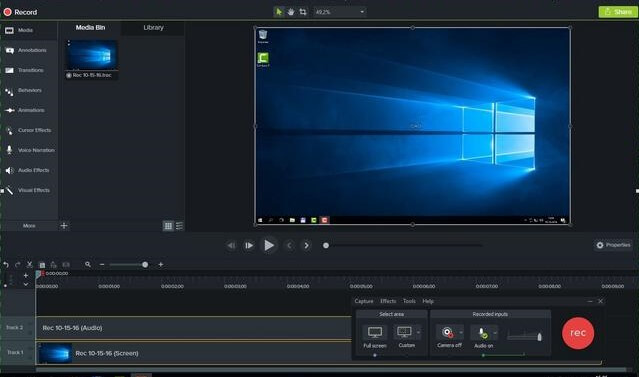Zoom out timeline with minus button
Screen dimensions: 639x377
[x=102, y=265]
